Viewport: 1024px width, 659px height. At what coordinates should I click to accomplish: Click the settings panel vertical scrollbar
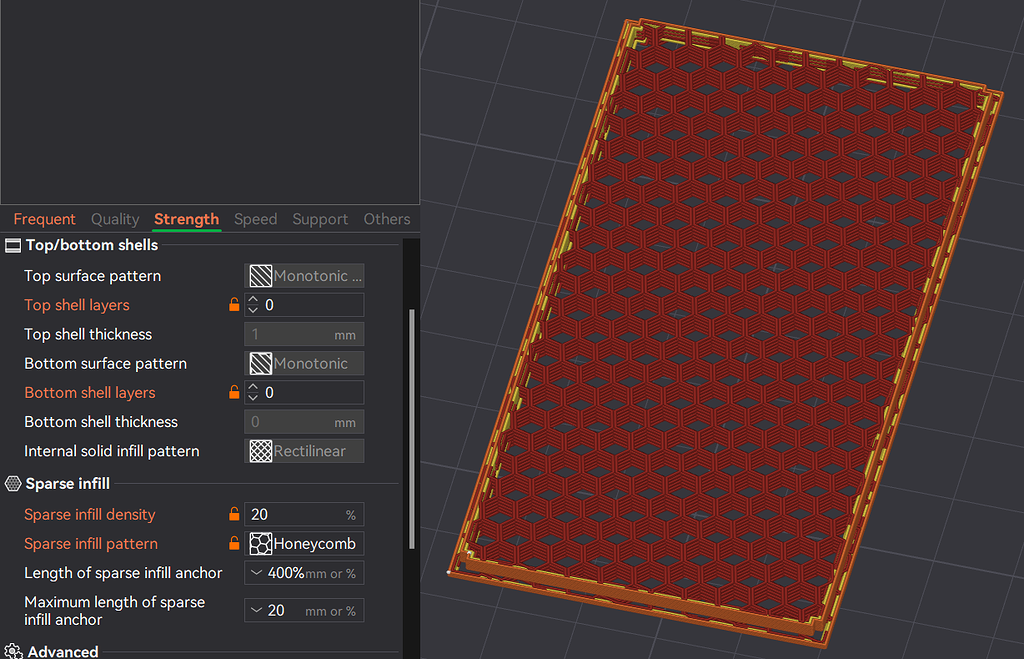tap(411, 429)
